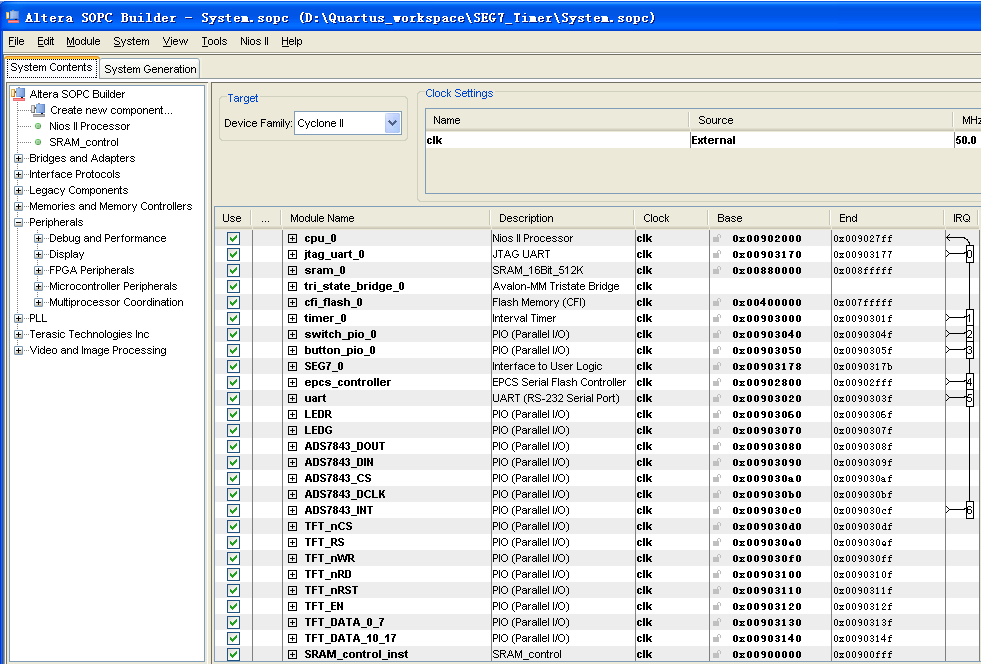Select the clk name cell in Clock Settings

tap(557, 140)
